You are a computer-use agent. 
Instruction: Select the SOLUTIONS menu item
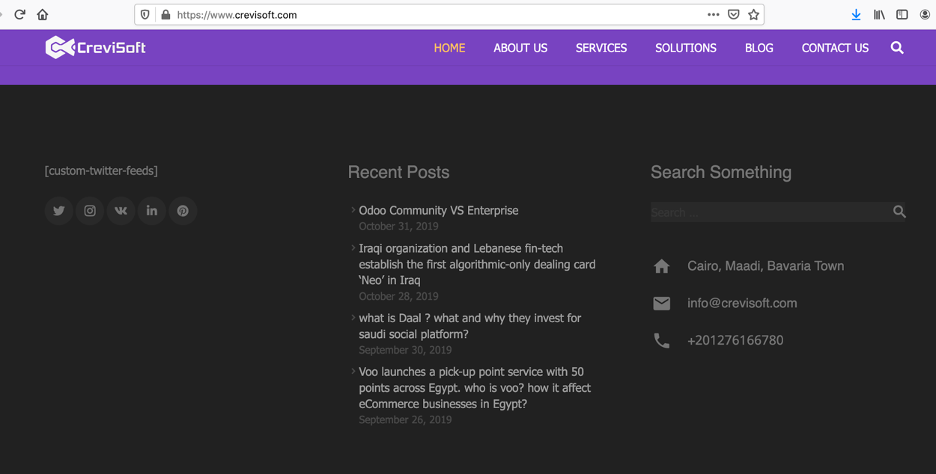[685, 48]
